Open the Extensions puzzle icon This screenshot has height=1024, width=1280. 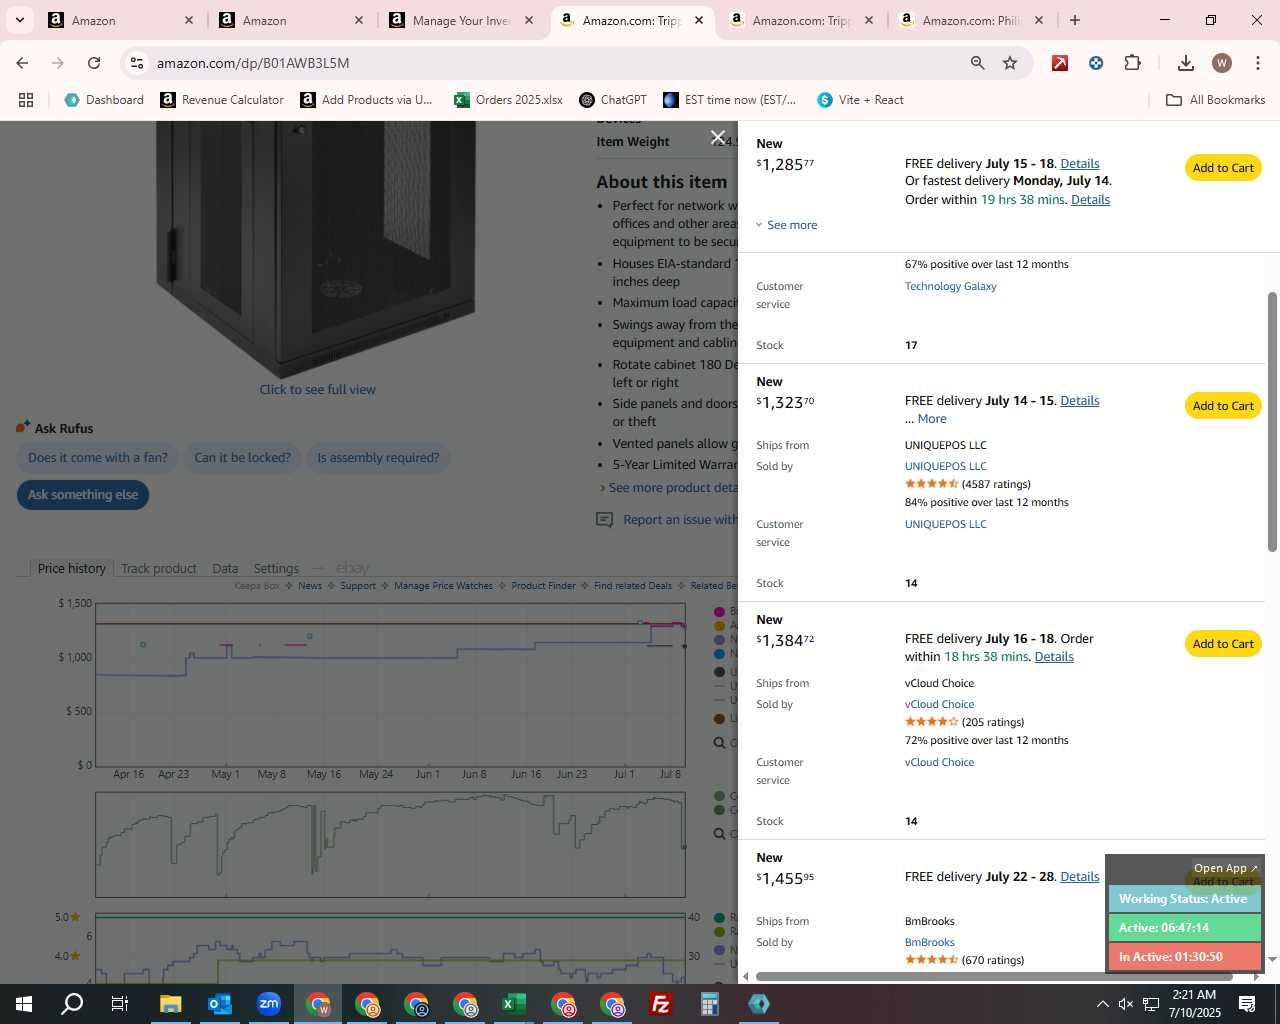[1132, 63]
